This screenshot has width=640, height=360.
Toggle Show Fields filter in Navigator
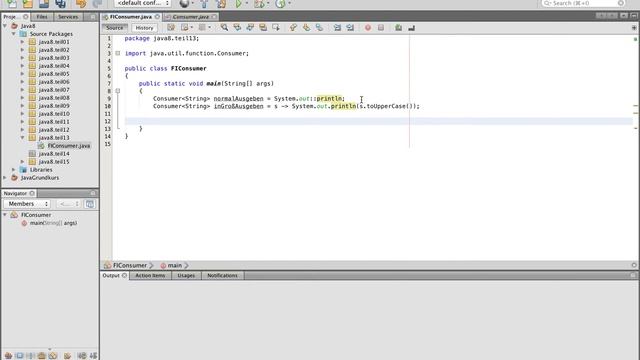20,356
